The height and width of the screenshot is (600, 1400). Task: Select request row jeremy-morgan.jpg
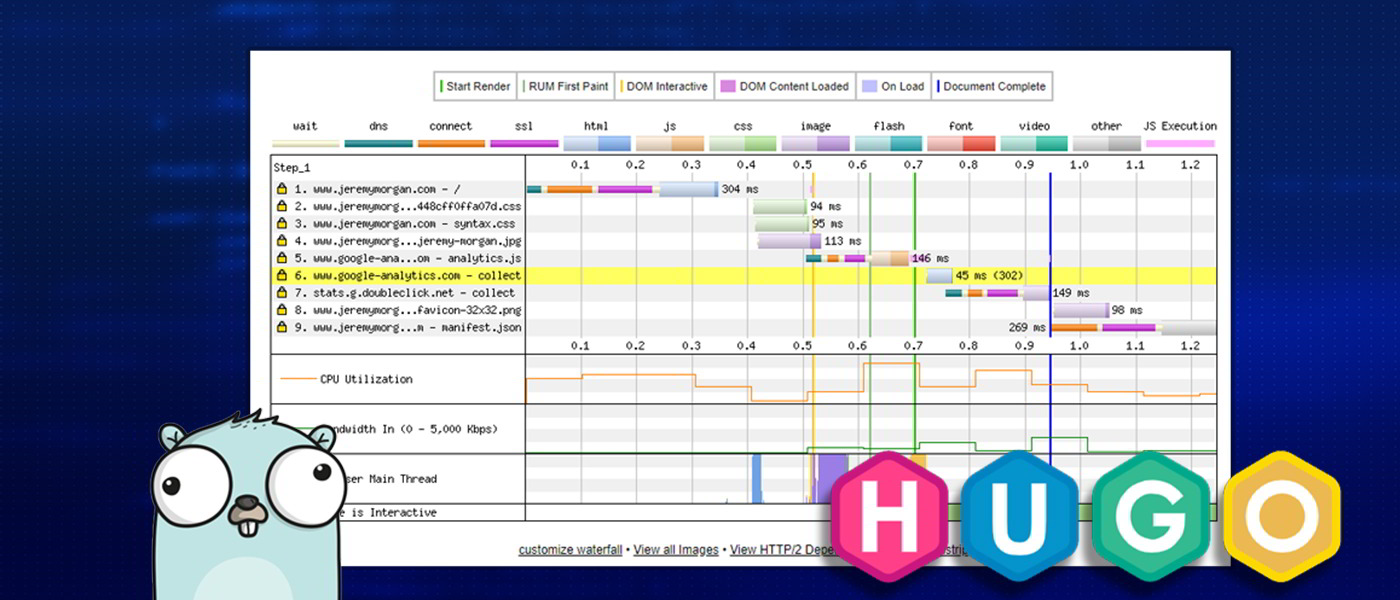pos(745,241)
